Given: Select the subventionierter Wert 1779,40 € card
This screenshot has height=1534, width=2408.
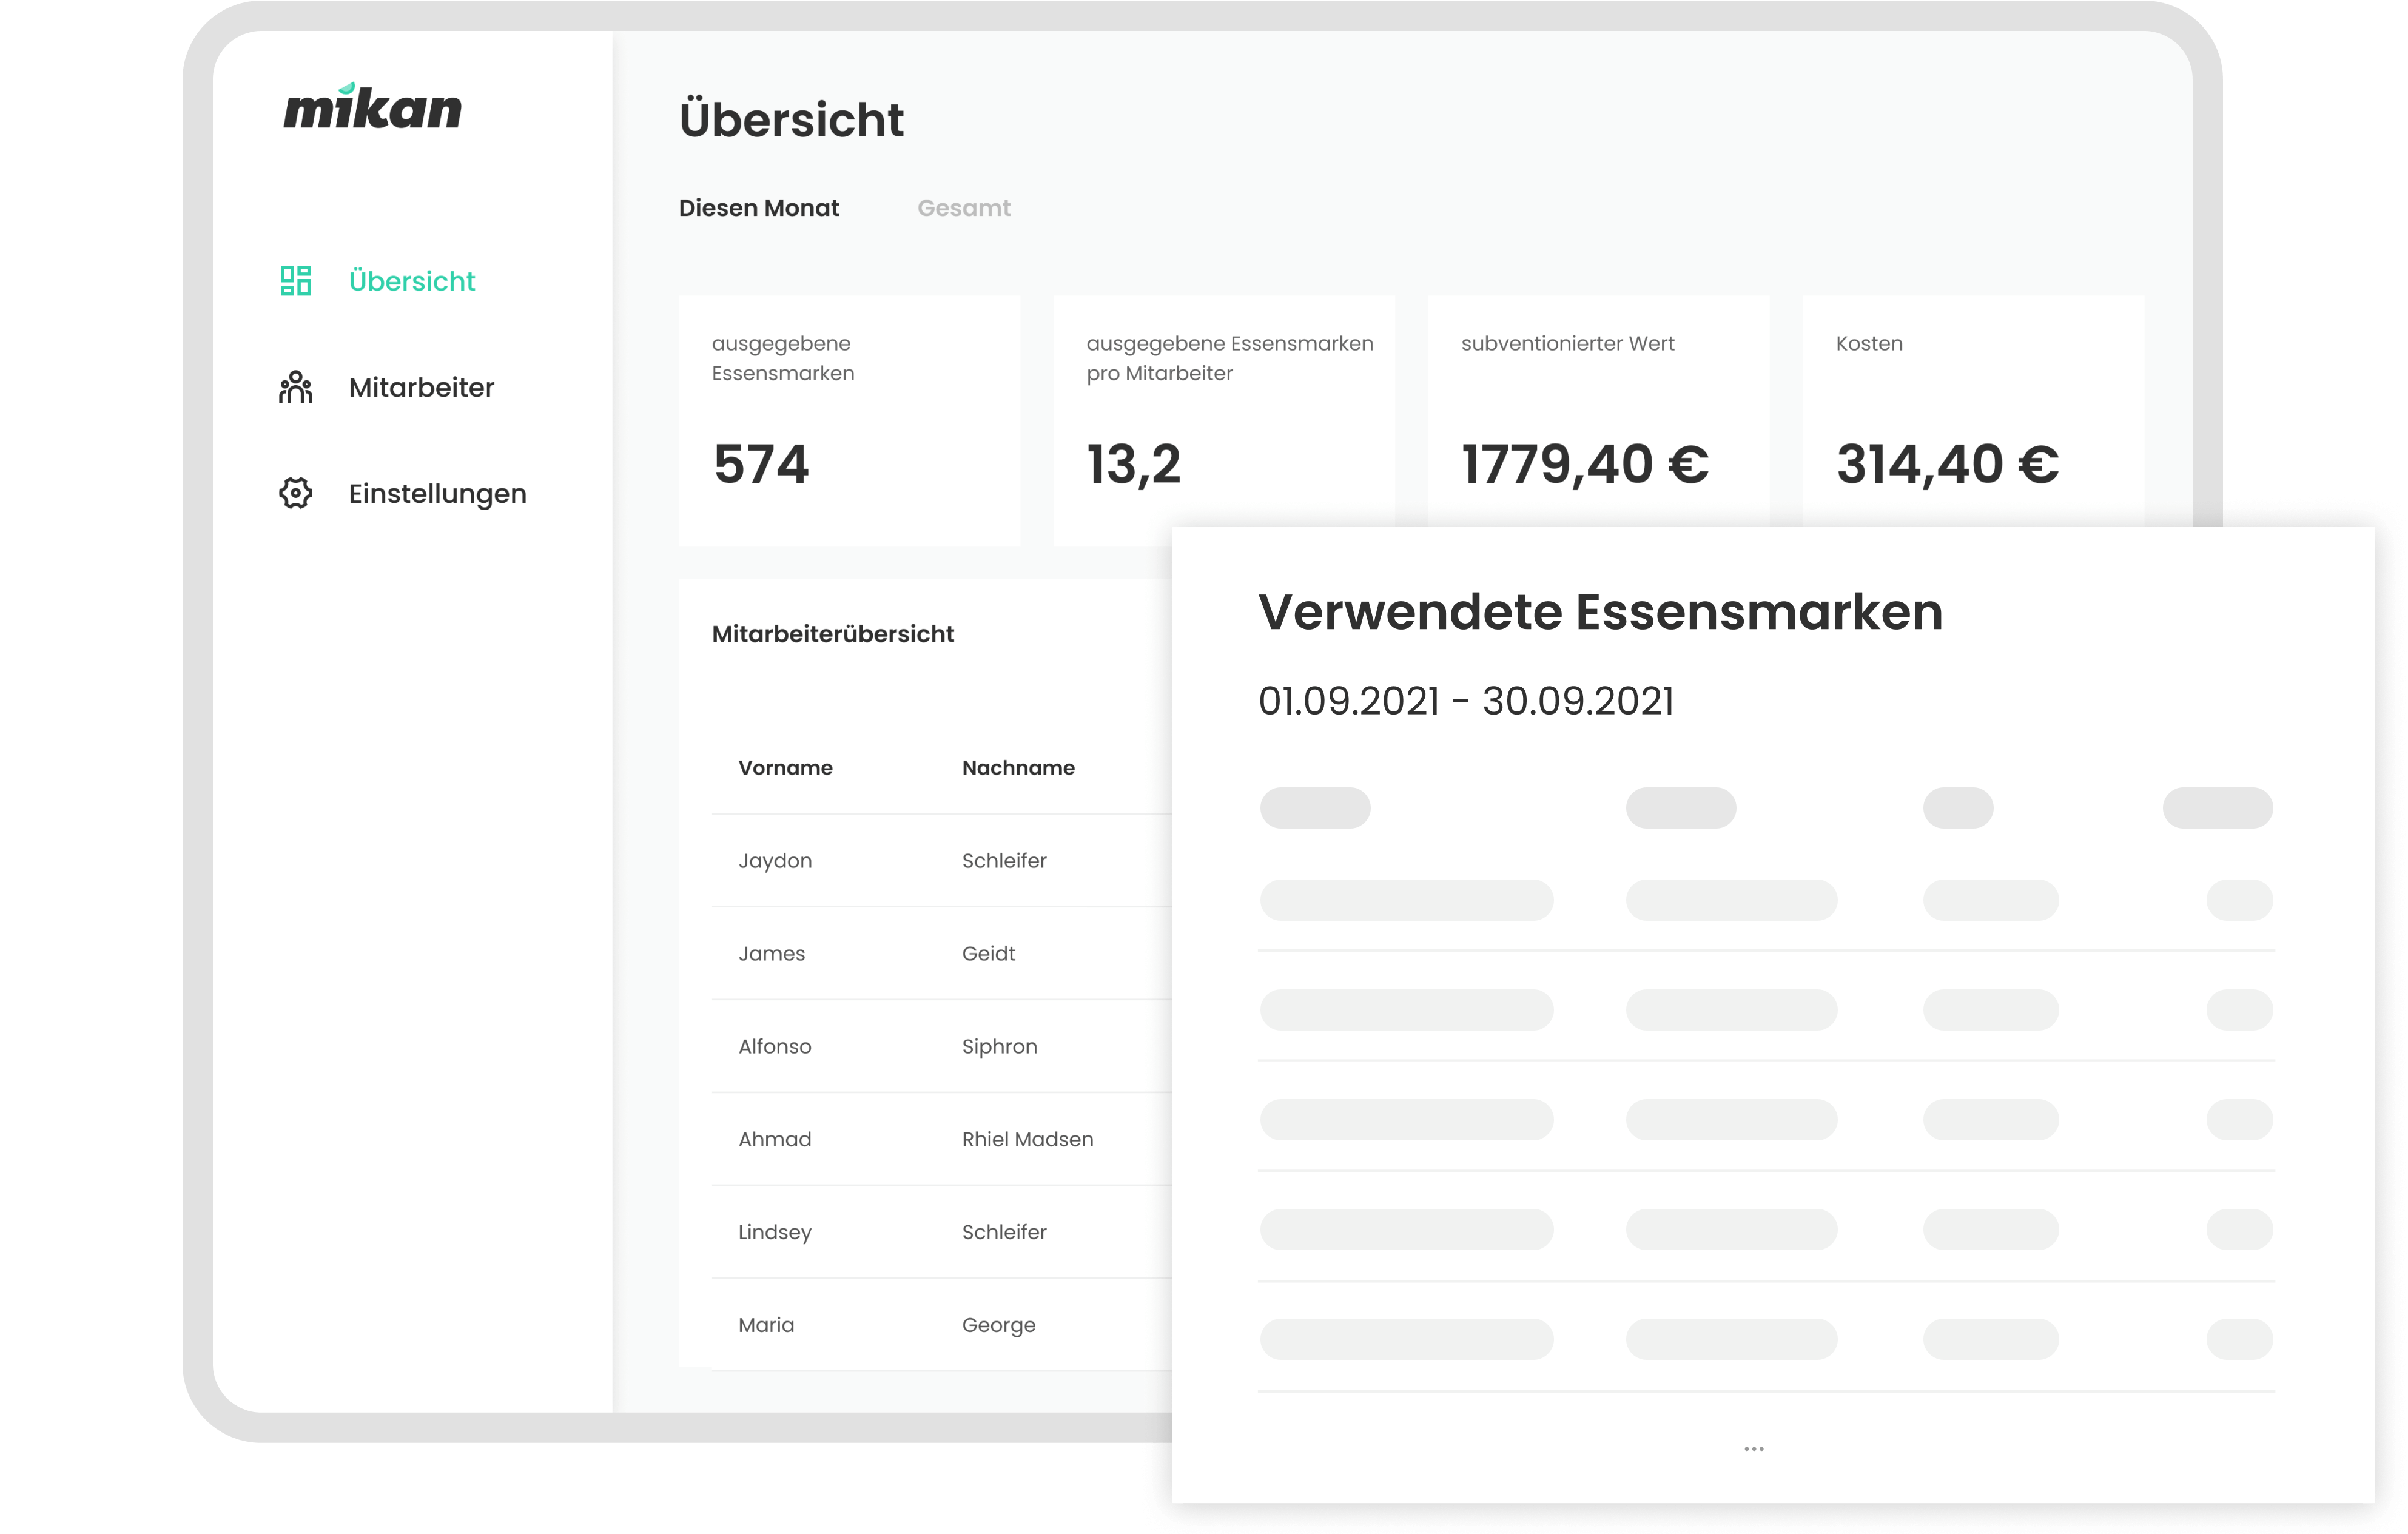Looking at the screenshot, I should tap(1598, 412).
